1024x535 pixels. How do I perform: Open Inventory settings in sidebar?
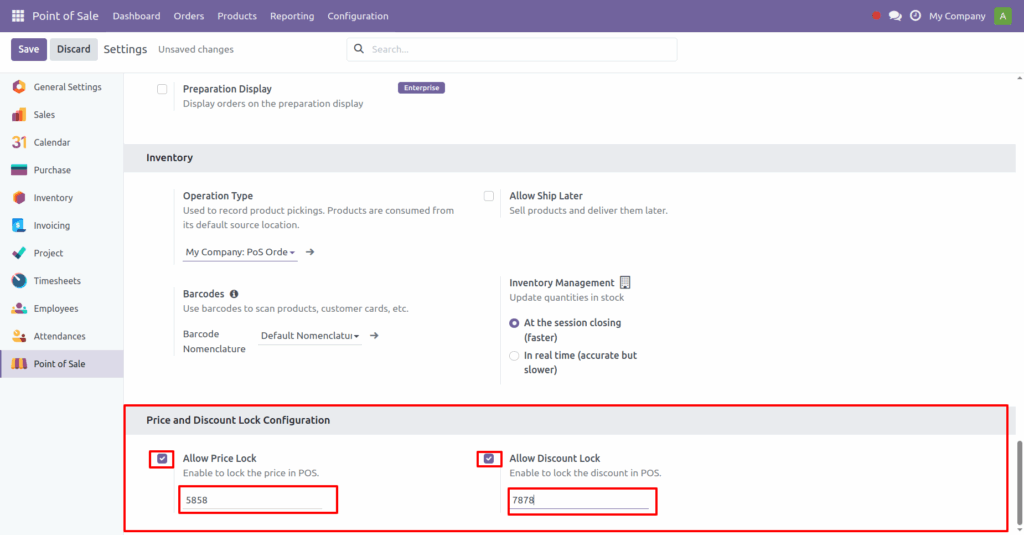click(x=53, y=198)
